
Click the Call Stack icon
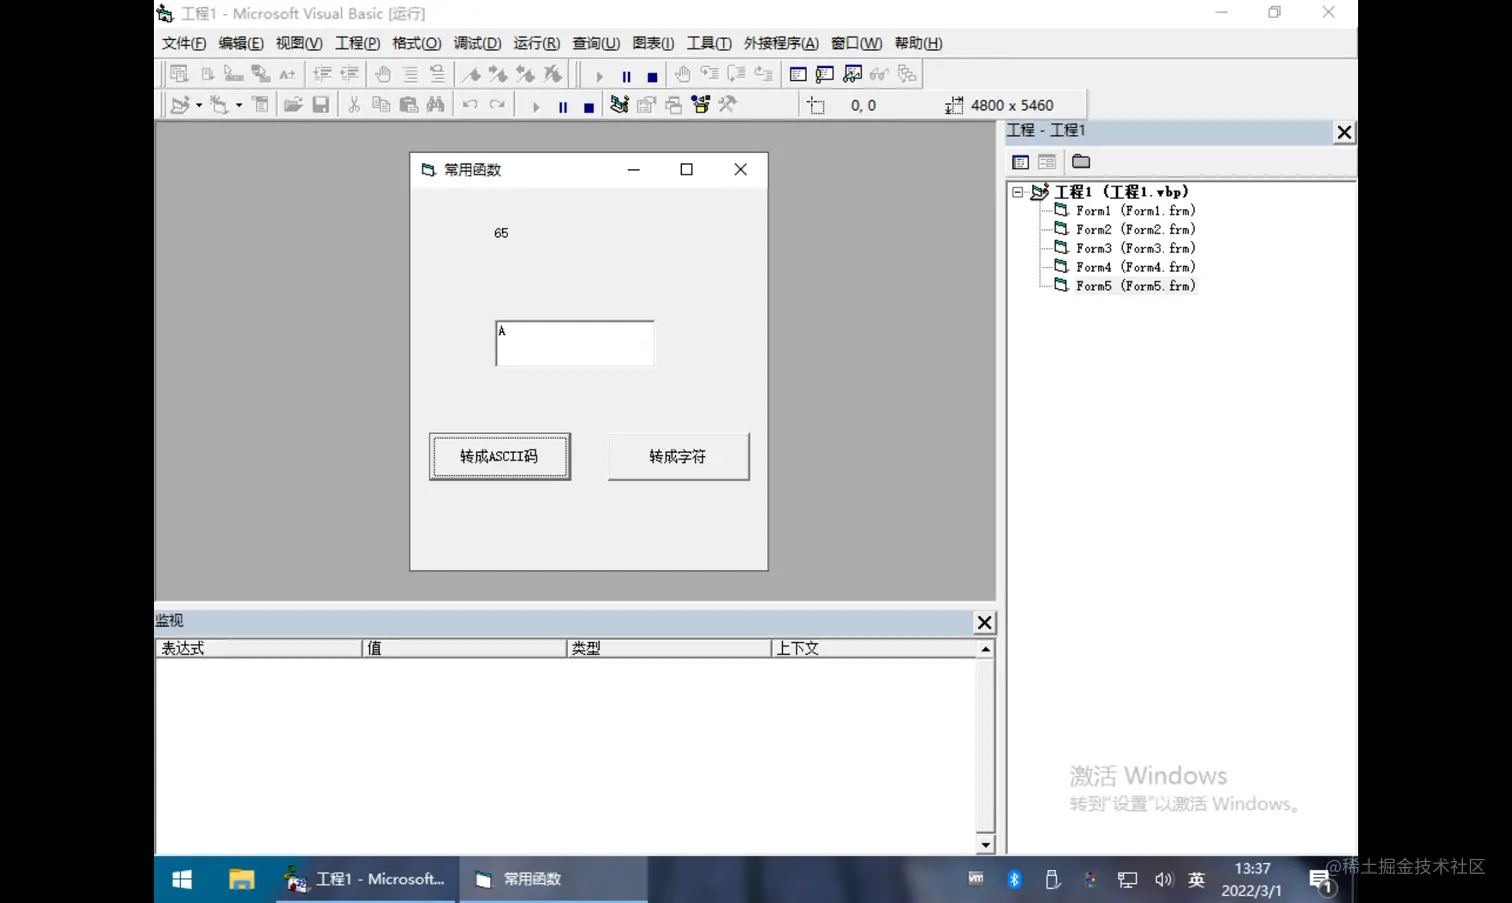[907, 74]
